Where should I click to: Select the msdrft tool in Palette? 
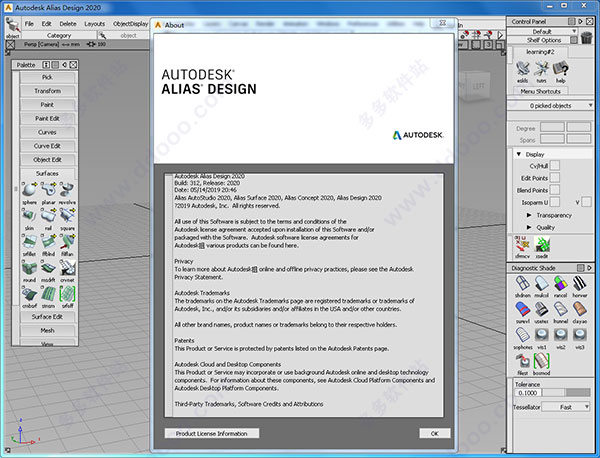click(49, 267)
